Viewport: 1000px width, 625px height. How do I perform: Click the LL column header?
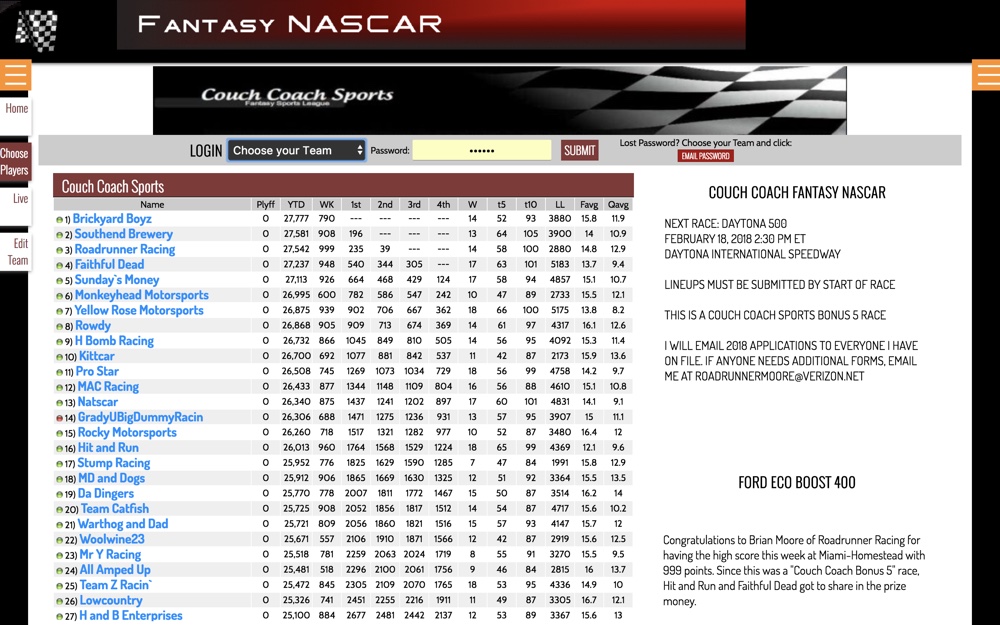(x=559, y=205)
